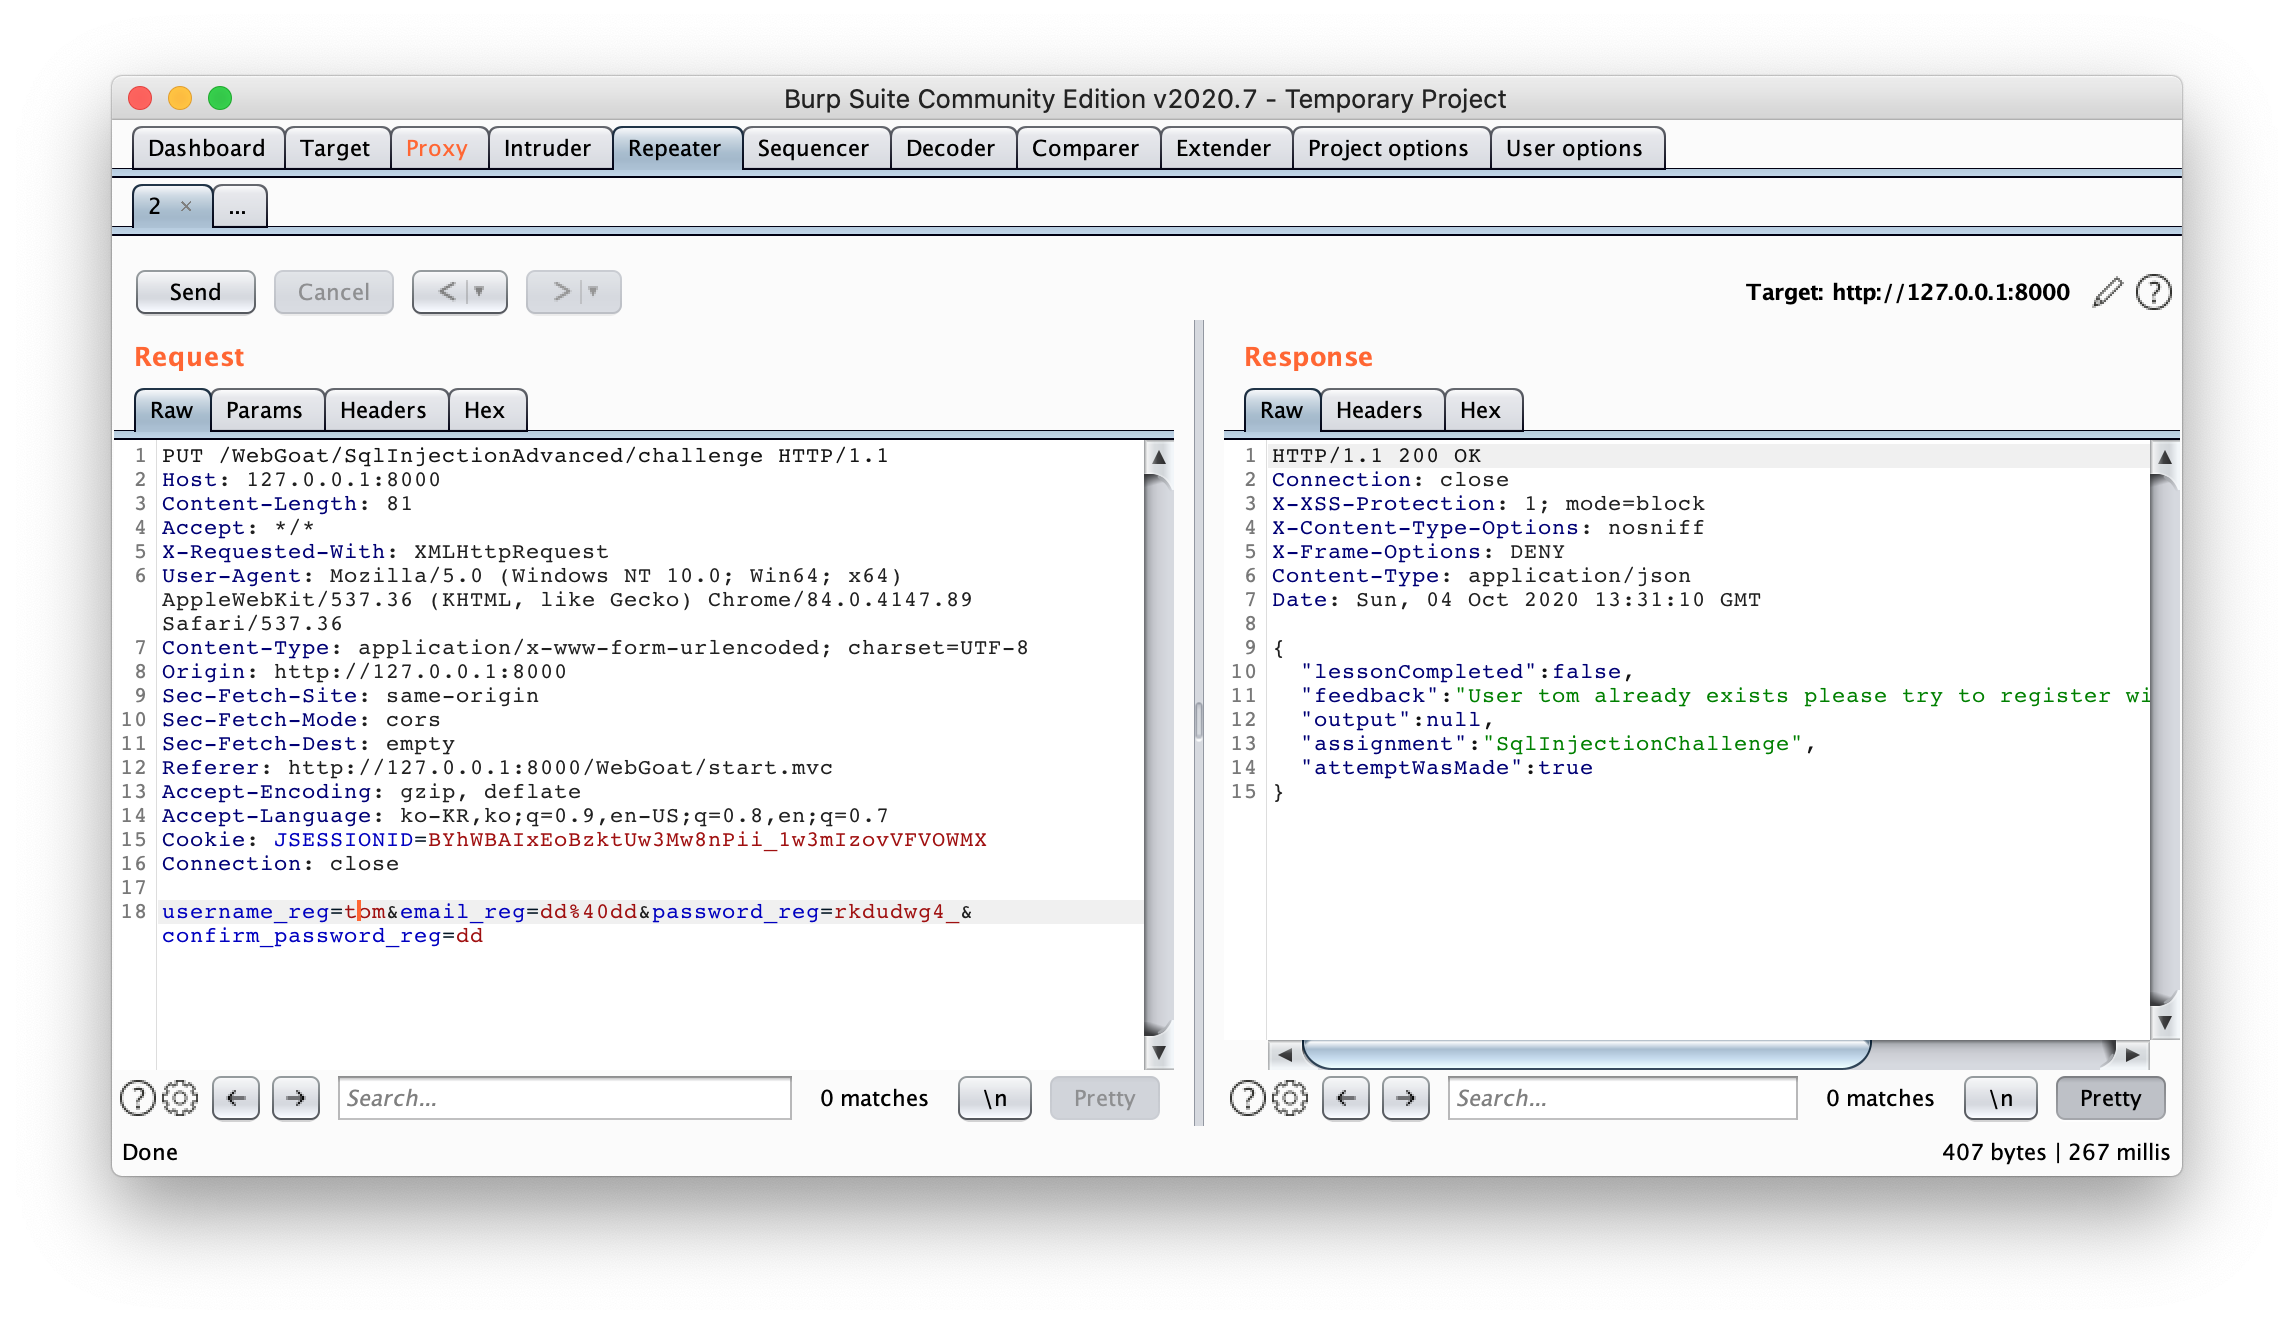Click the Cancel button
The image size is (2294, 1324).
(334, 292)
